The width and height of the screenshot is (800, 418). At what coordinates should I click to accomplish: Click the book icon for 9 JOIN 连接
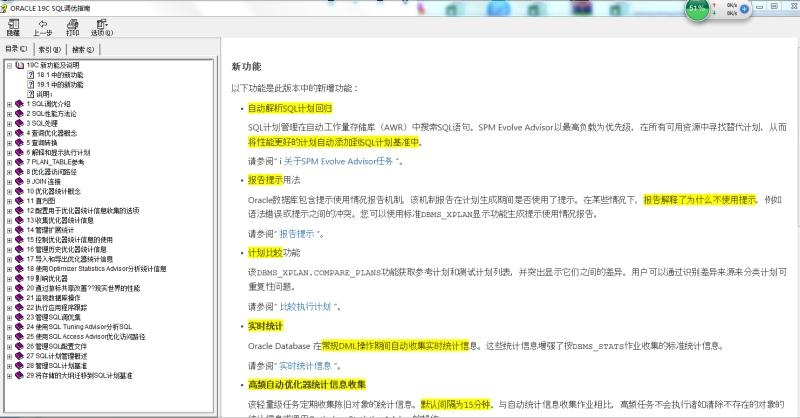coord(19,182)
